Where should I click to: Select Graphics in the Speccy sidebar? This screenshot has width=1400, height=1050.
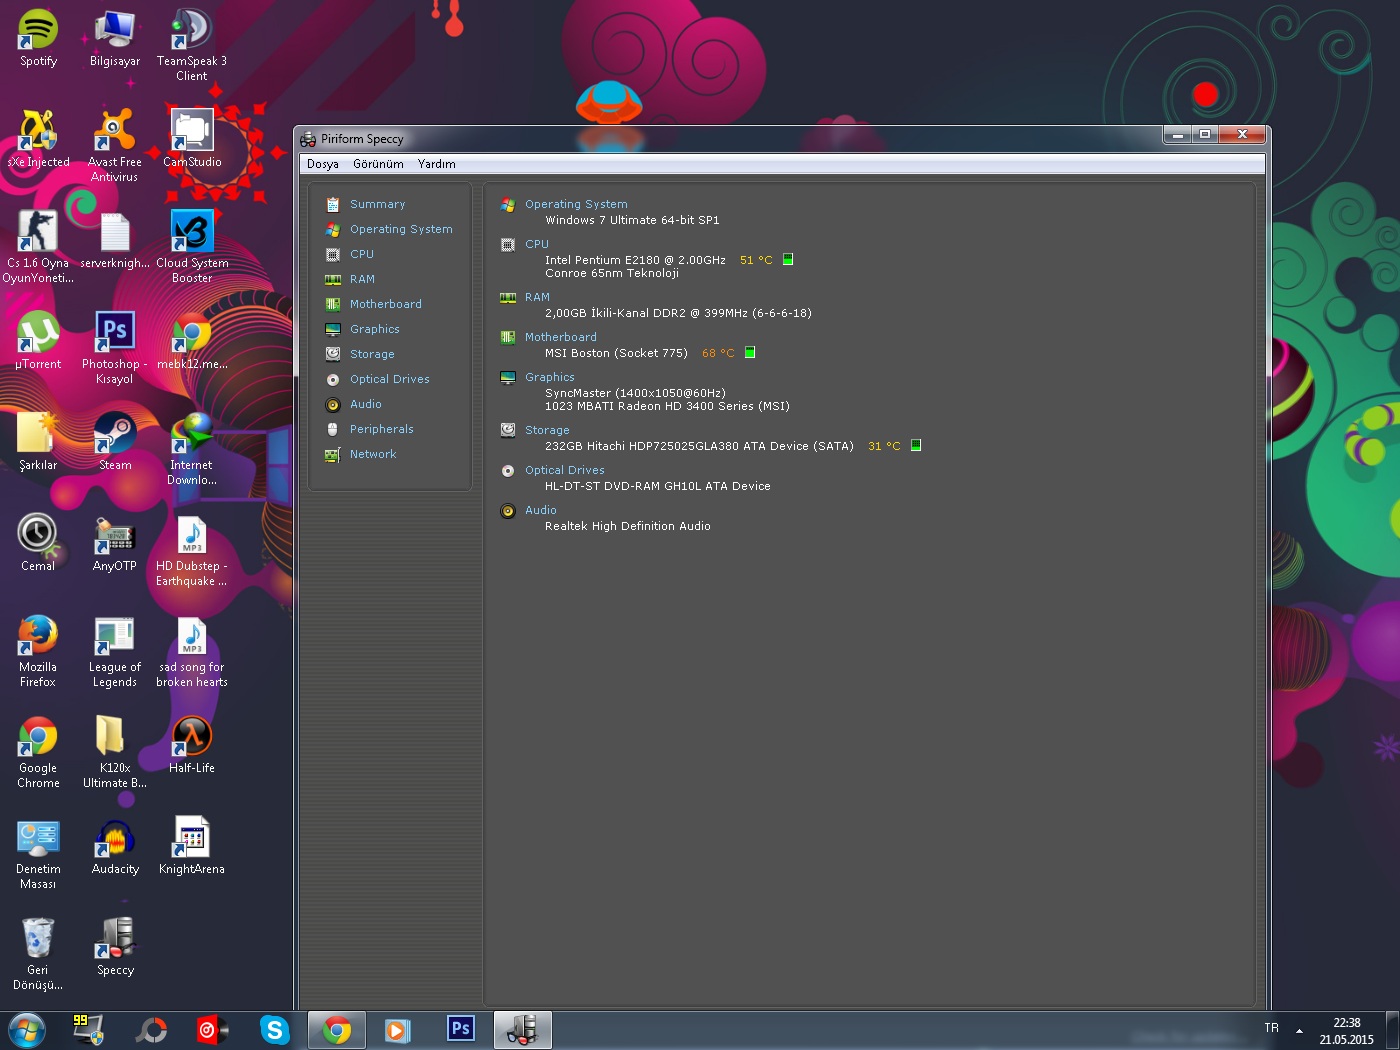pyautogui.click(x=374, y=329)
